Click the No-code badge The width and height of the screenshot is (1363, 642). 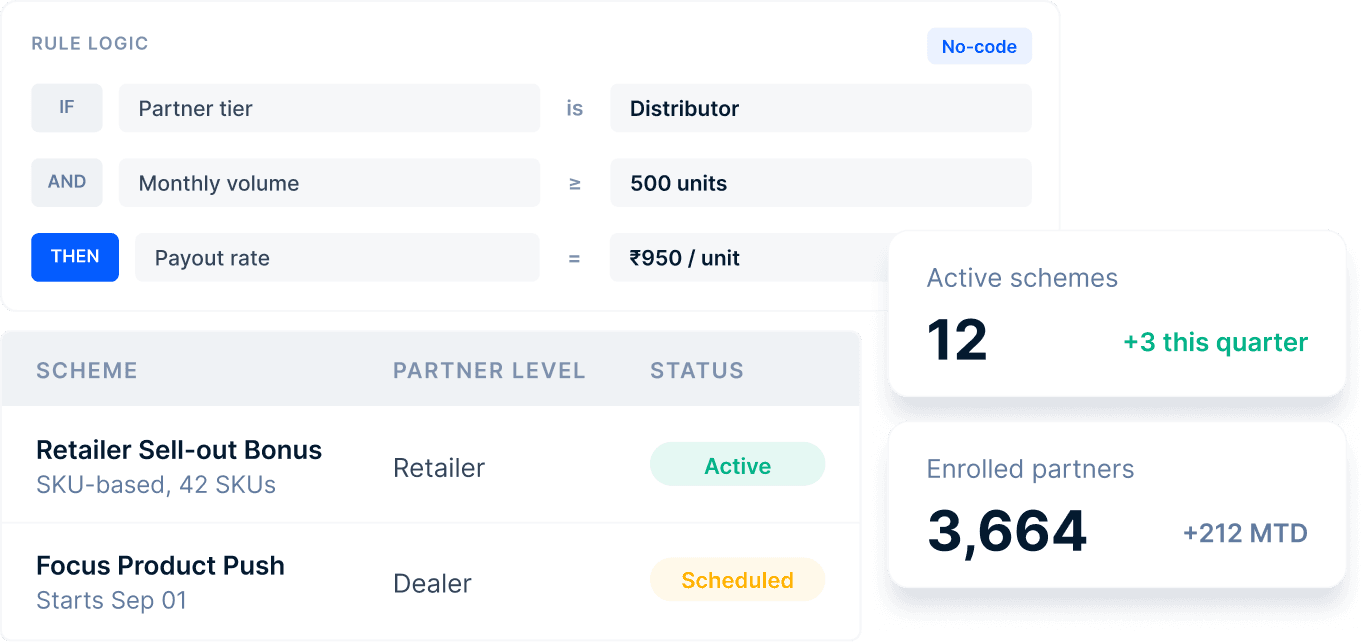tap(979, 47)
